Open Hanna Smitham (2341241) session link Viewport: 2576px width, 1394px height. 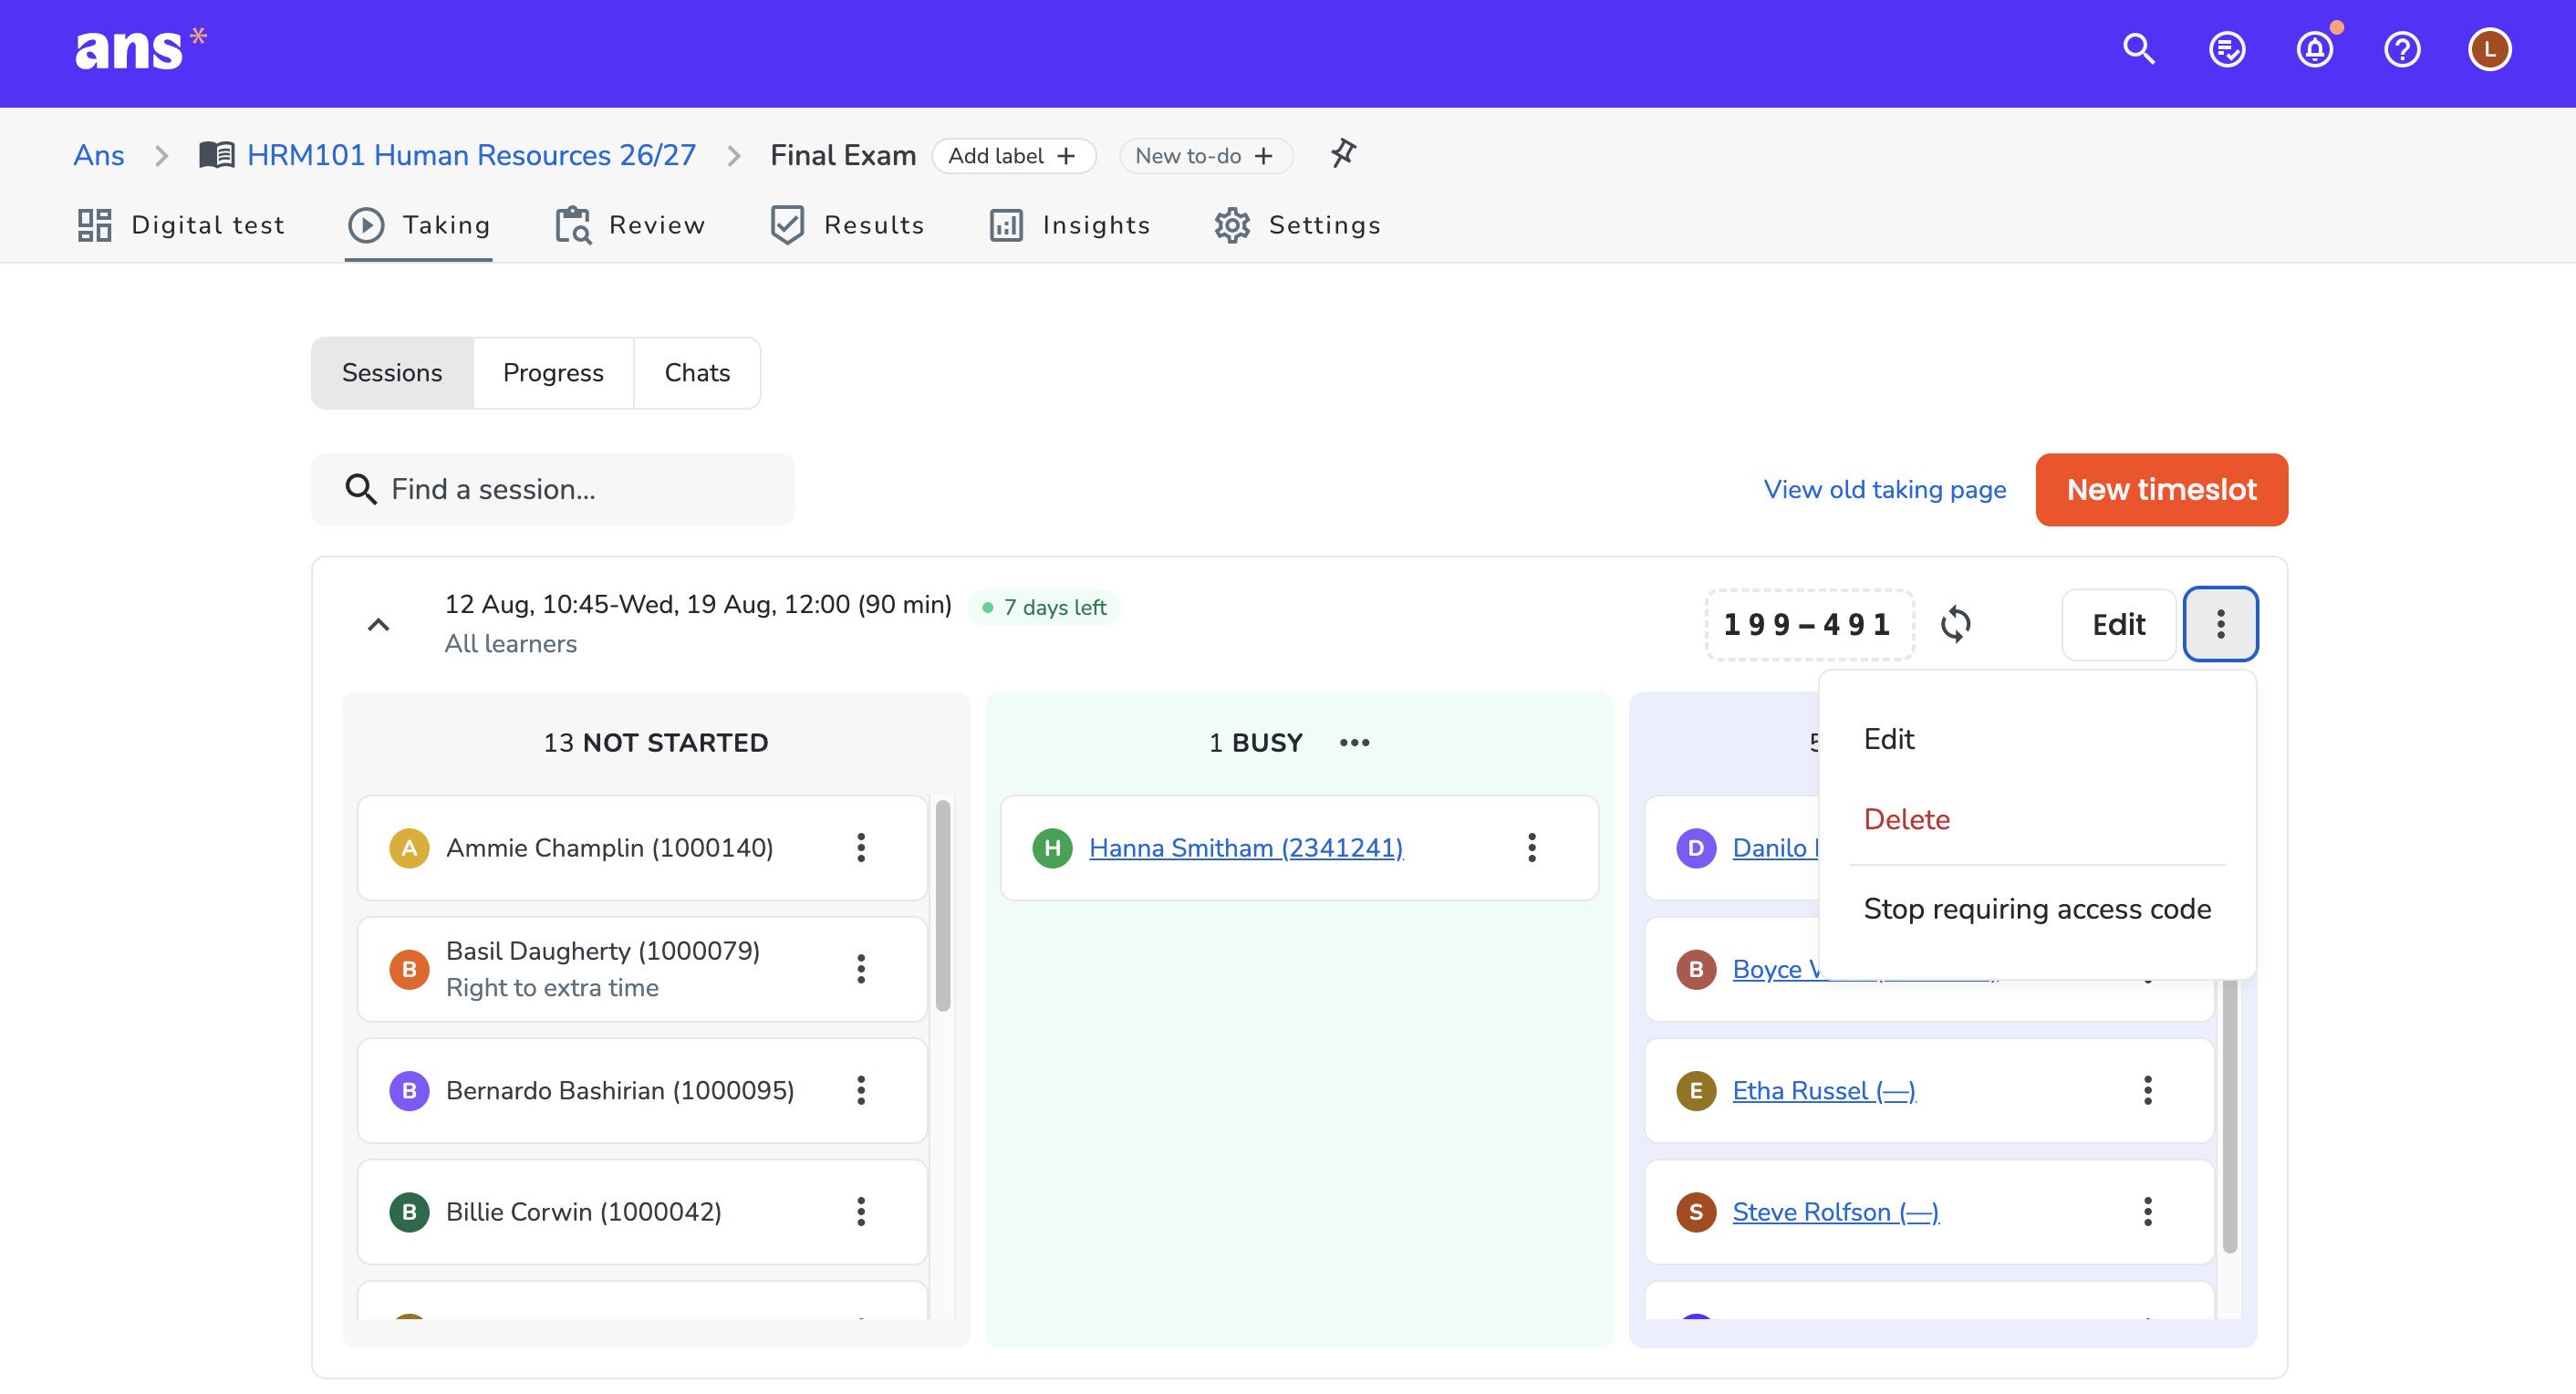(1246, 848)
